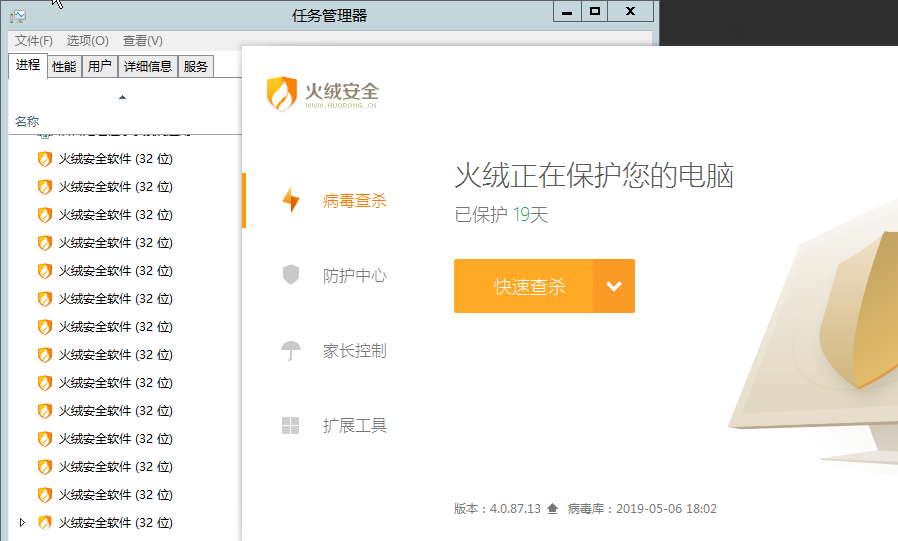Open the 文件(F) menu
This screenshot has width=898, height=541.
coord(33,41)
